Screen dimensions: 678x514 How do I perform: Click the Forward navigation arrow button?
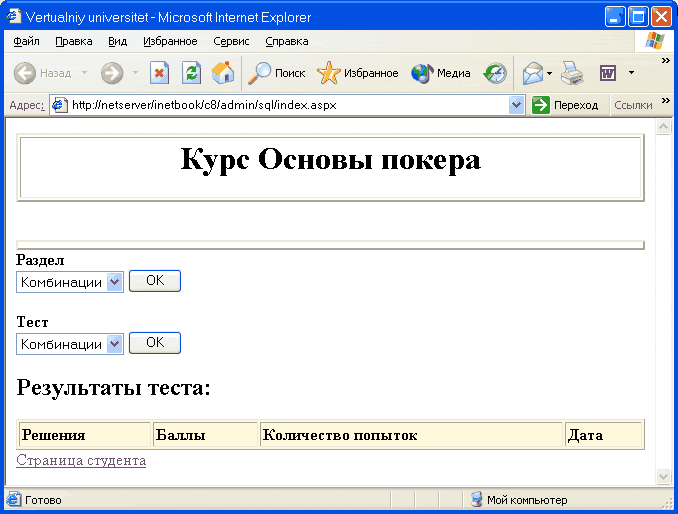click(x=112, y=73)
